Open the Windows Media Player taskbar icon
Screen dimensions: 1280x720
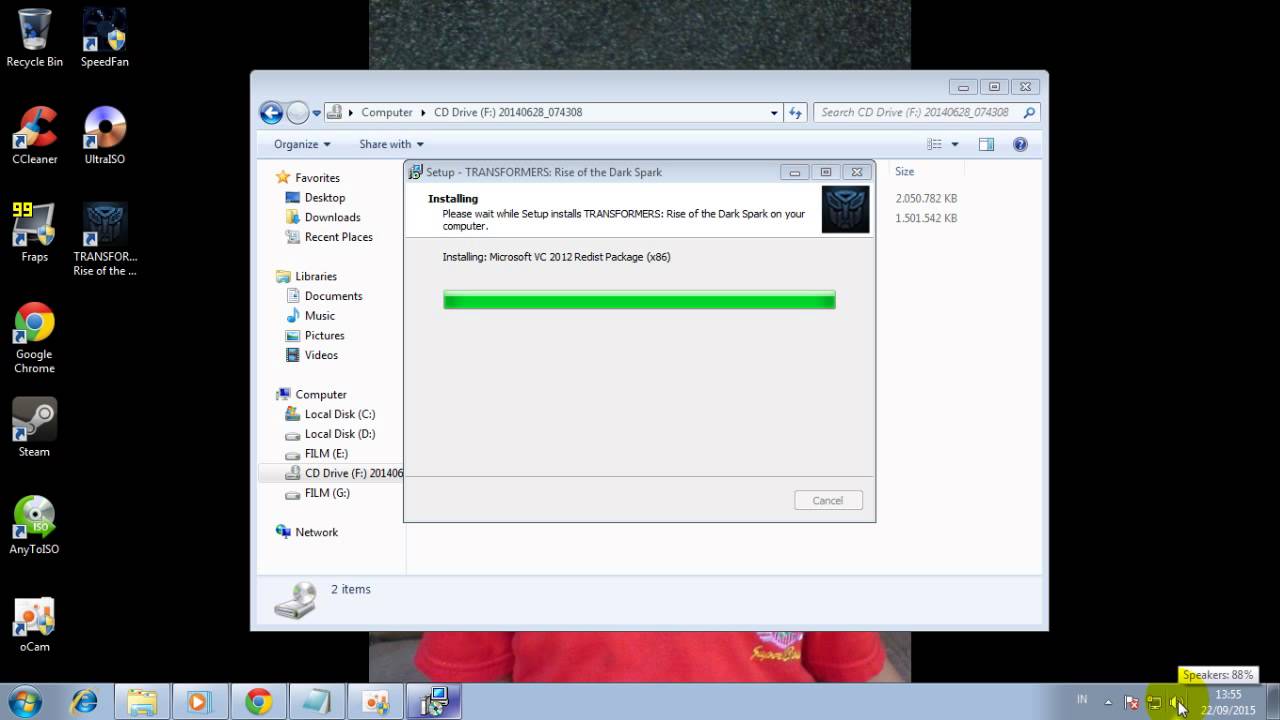pyautogui.click(x=199, y=702)
